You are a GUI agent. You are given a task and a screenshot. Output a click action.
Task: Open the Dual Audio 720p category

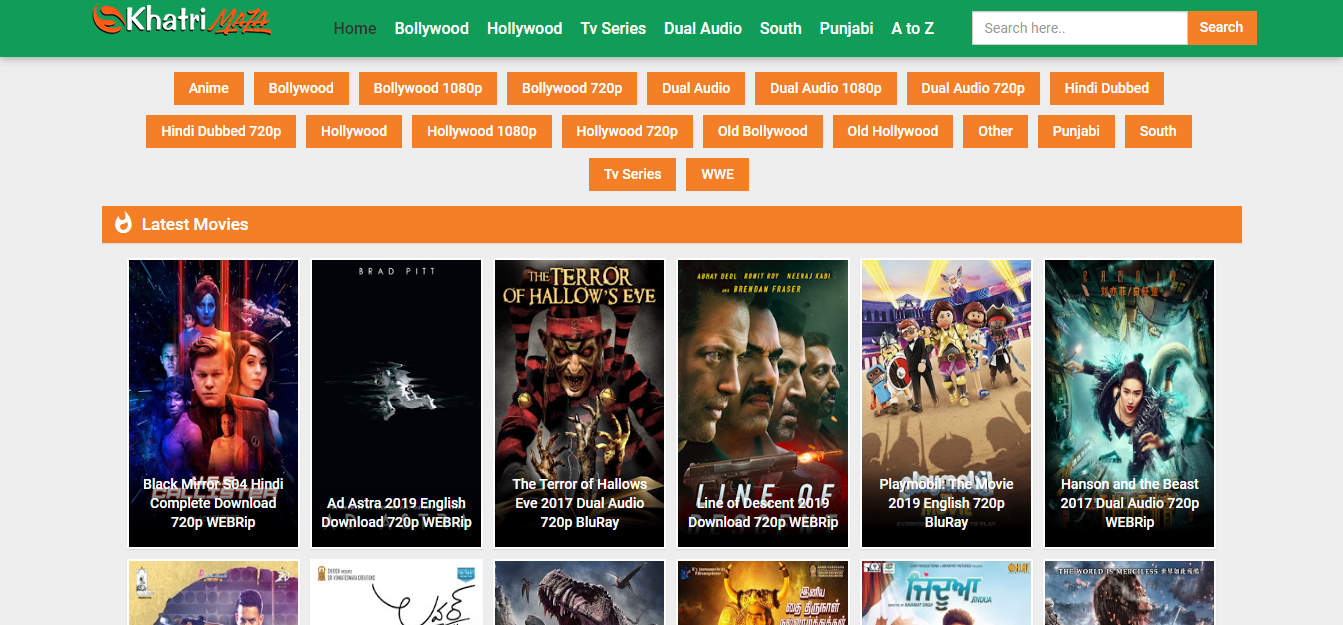(x=973, y=88)
